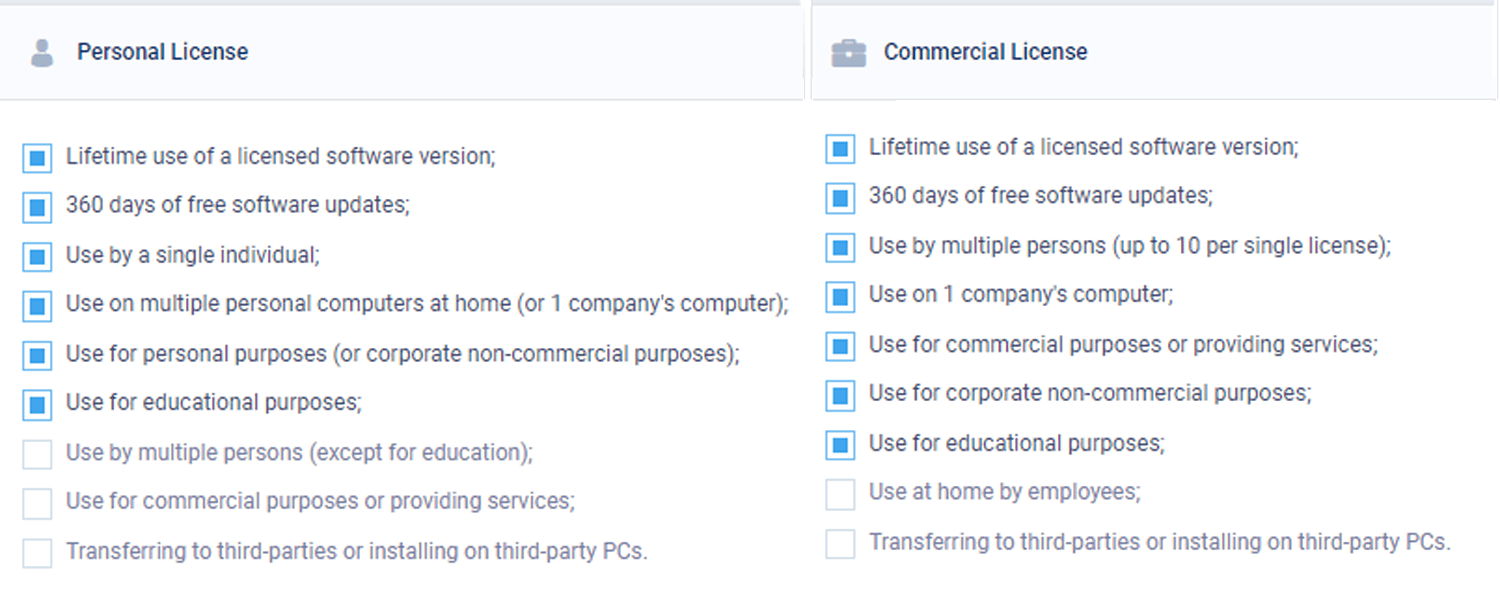Toggle Personal 'Use for educational purposes' checkbox
This screenshot has height=600, width=1500.
37,405
